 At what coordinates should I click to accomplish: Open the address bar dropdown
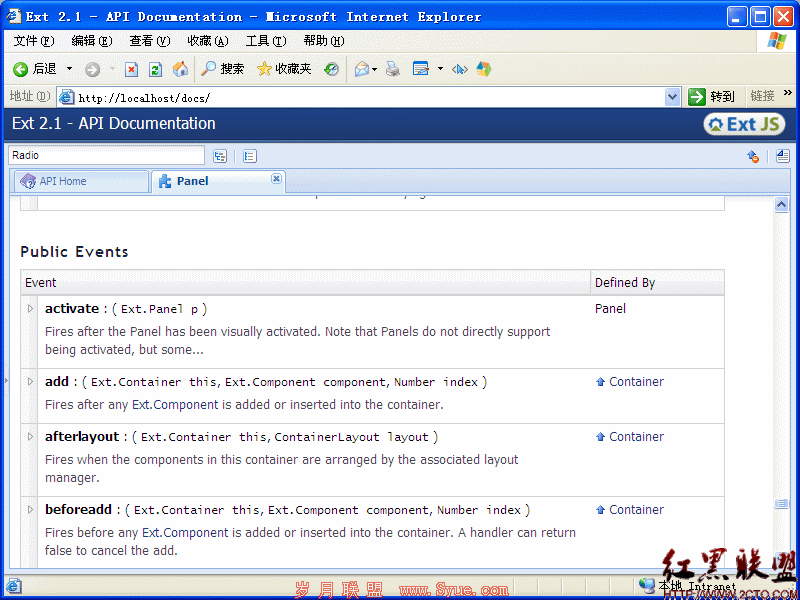[673, 96]
